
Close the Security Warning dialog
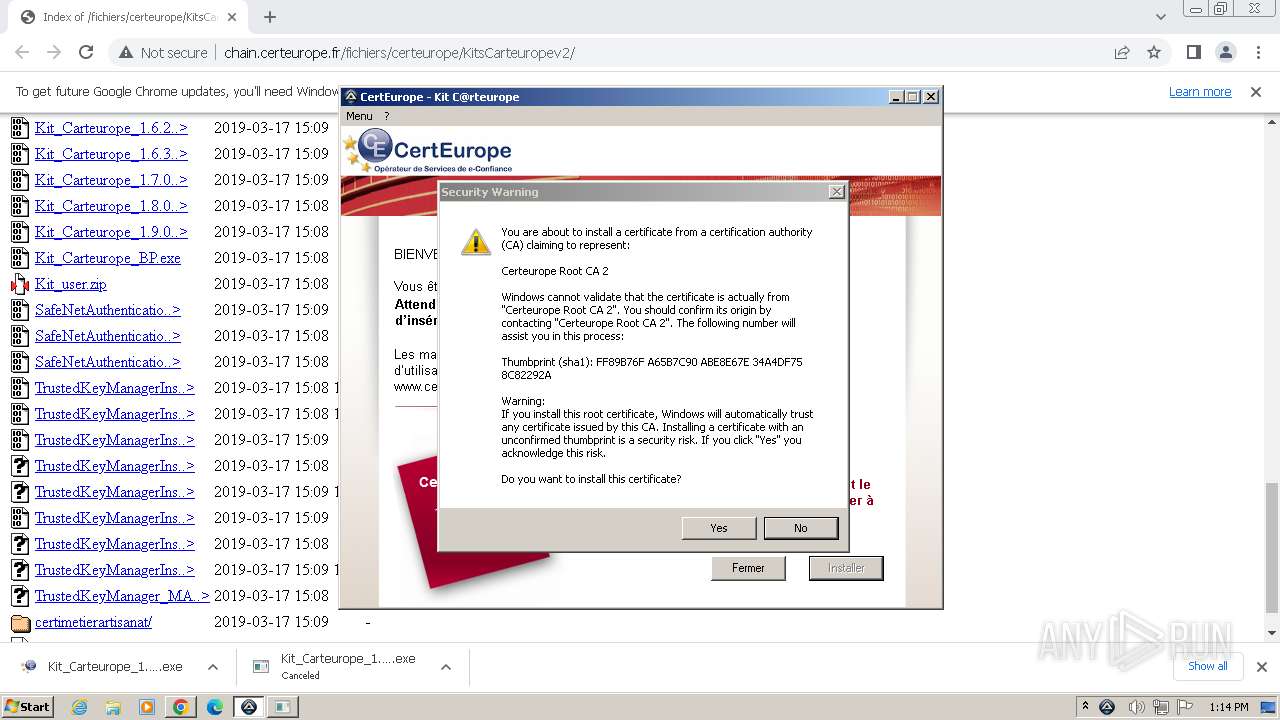coord(836,192)
